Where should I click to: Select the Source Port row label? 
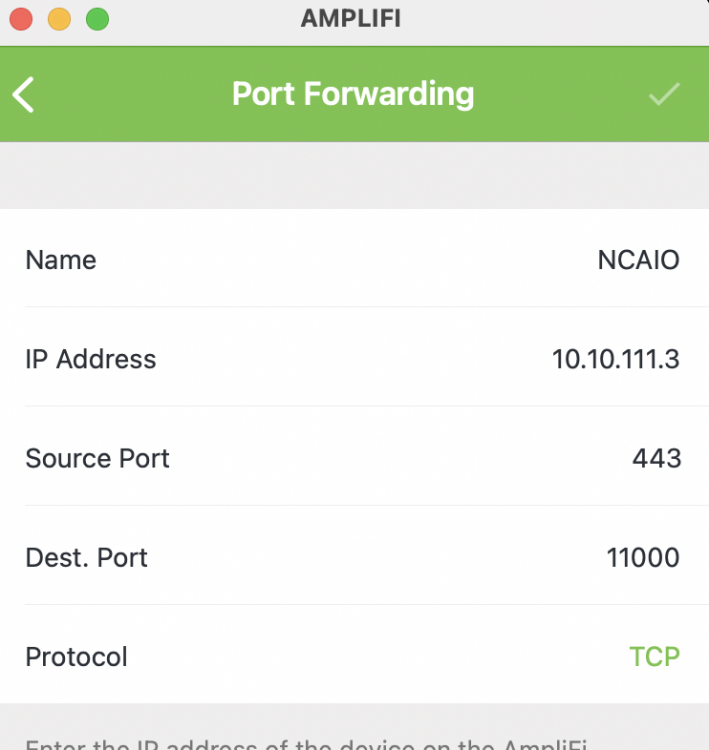(97, 458)
